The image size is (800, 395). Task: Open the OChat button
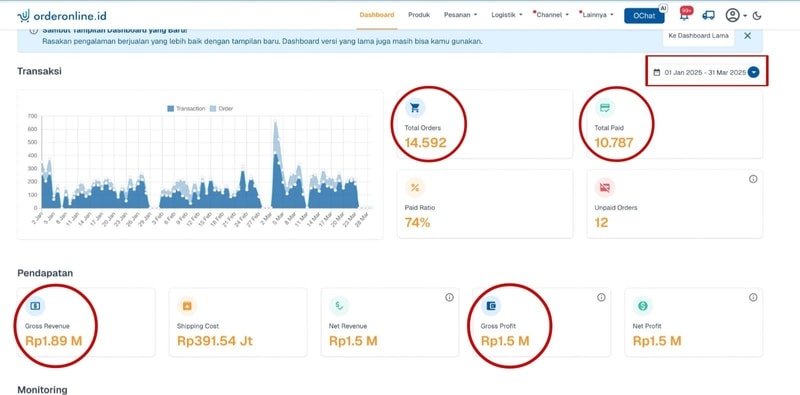pos(644,16)
